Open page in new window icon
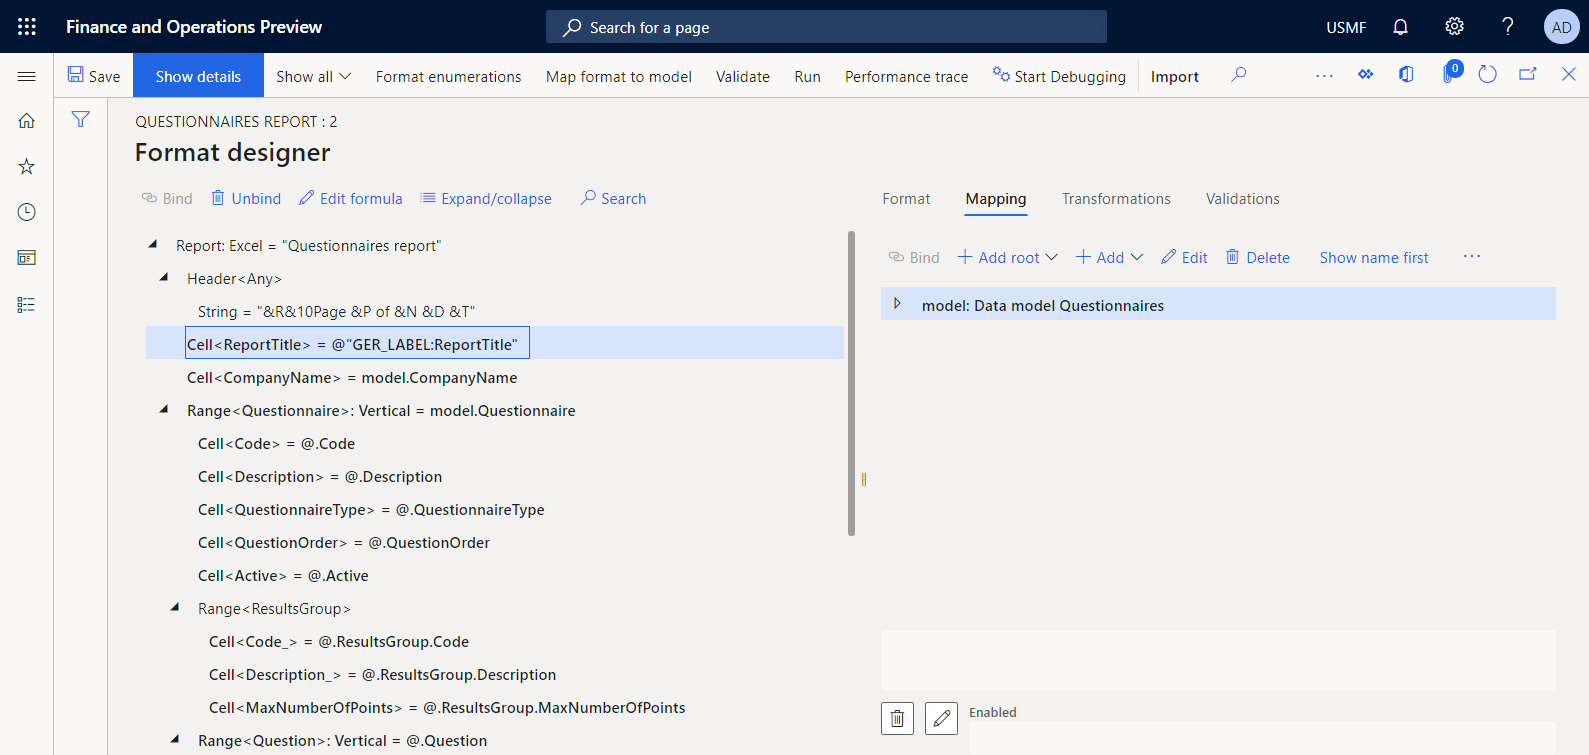Viewport: 1589px width, 755px height. click(x=1528, y=75)
